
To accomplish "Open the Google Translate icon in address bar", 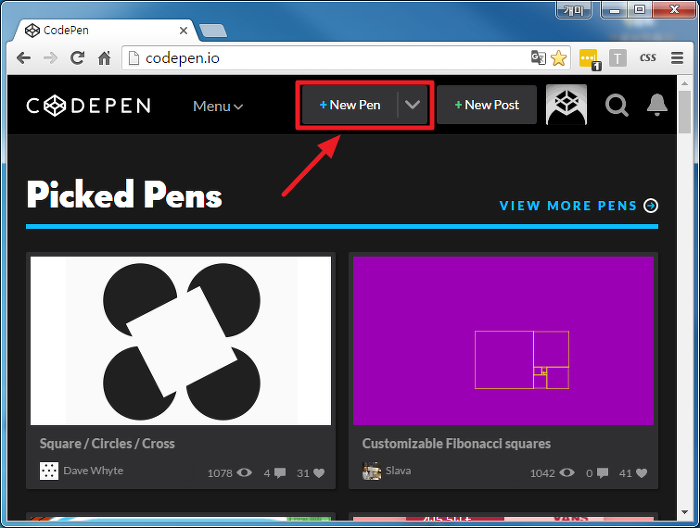I will [x=538, y=58].
